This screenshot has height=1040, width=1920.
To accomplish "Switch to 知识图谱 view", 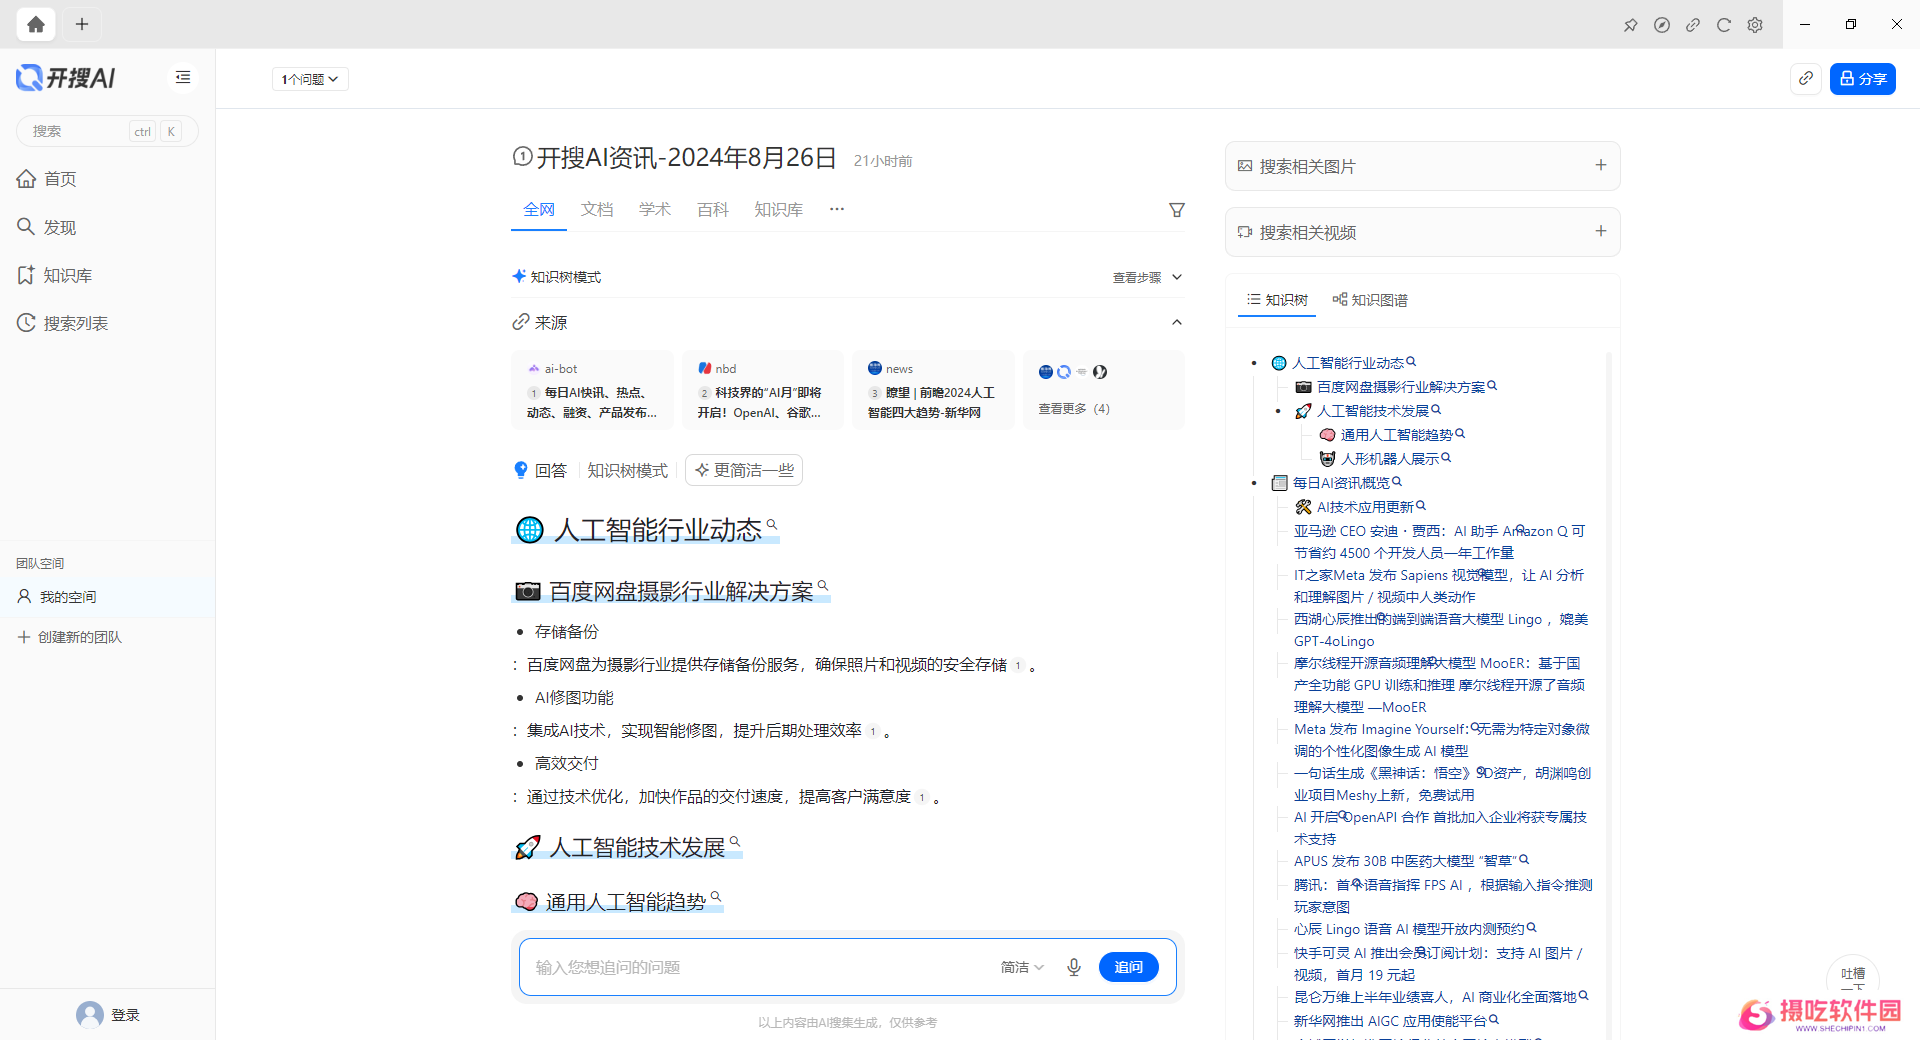I will point(1370,300).
